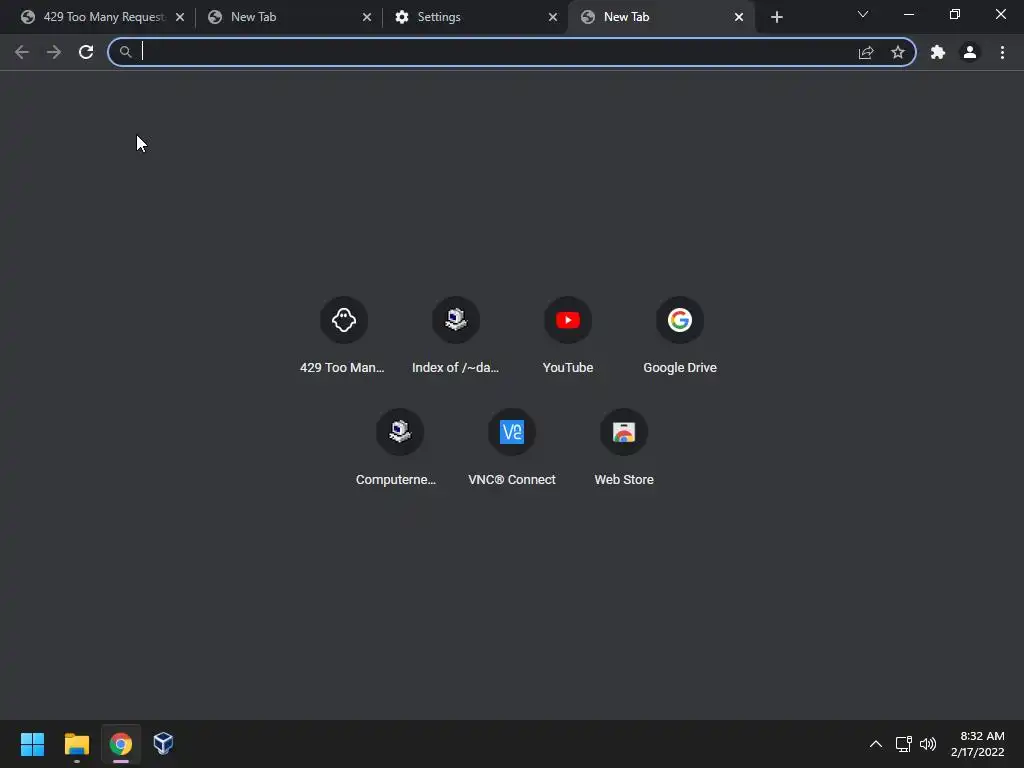
Task: Open the Windows Start menu
Action: pos(32,744)
